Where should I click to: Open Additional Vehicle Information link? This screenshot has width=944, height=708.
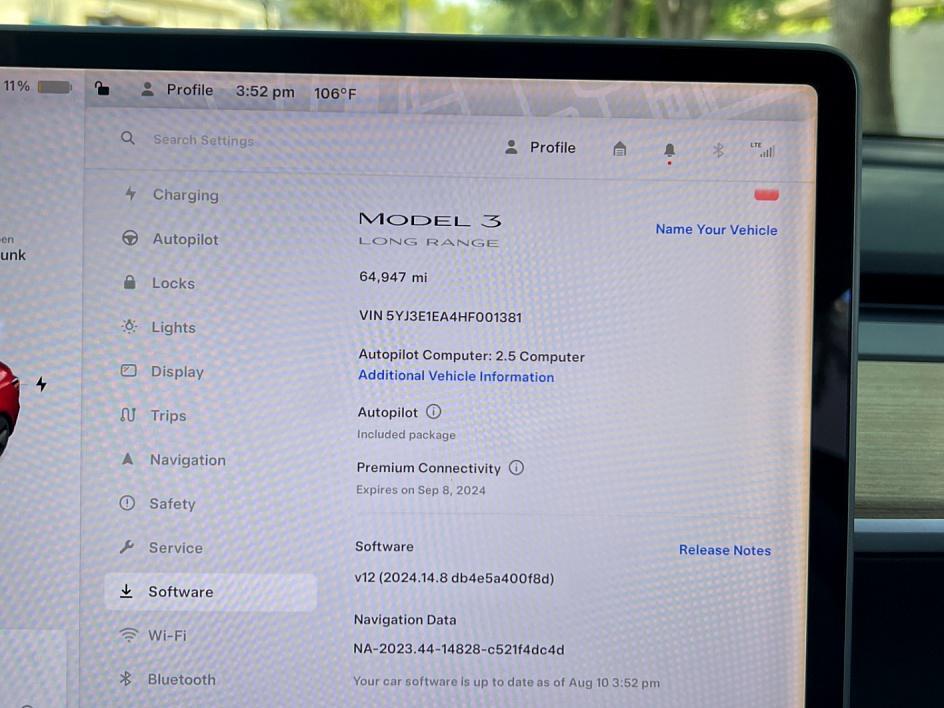(456, 376)
